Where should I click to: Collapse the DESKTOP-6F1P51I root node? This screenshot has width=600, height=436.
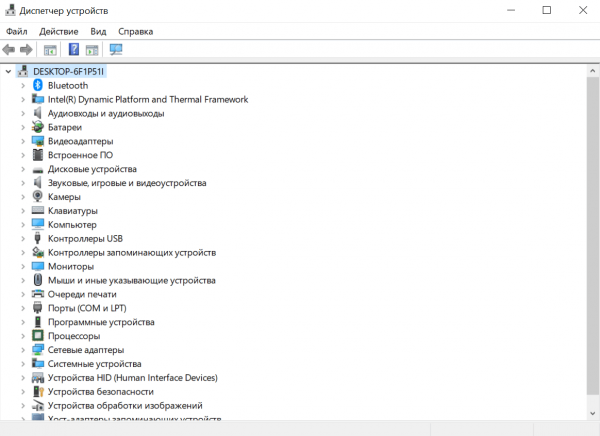tap(8, 72)
